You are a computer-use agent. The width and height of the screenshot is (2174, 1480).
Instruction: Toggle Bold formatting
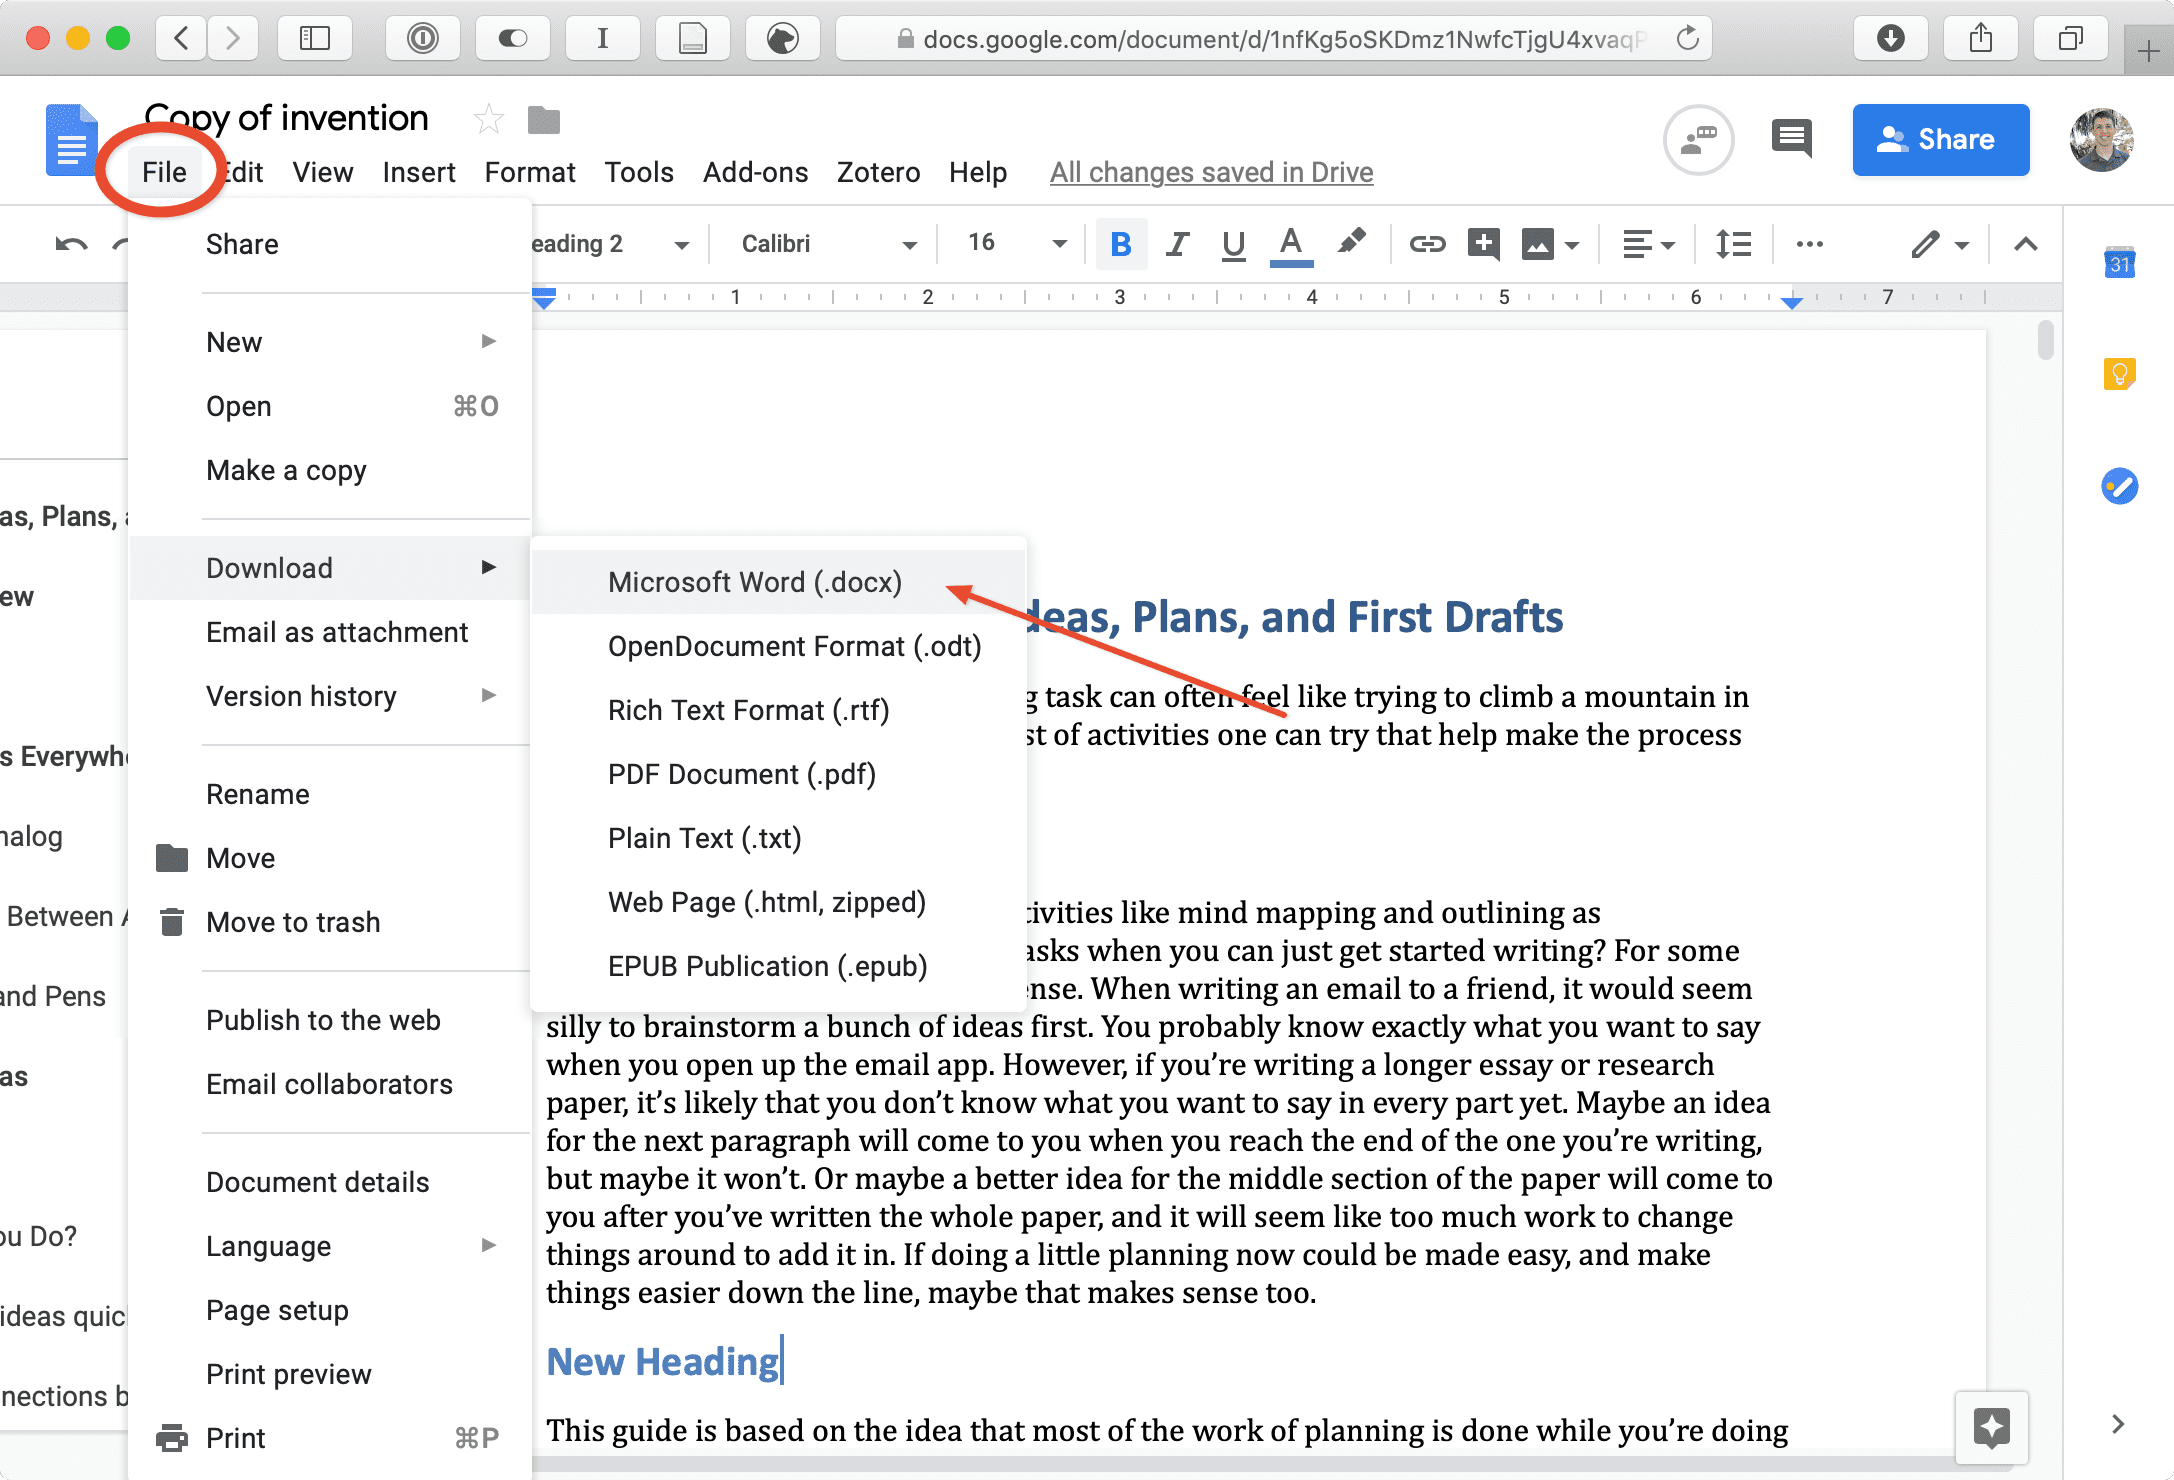tap(1121, 244)
